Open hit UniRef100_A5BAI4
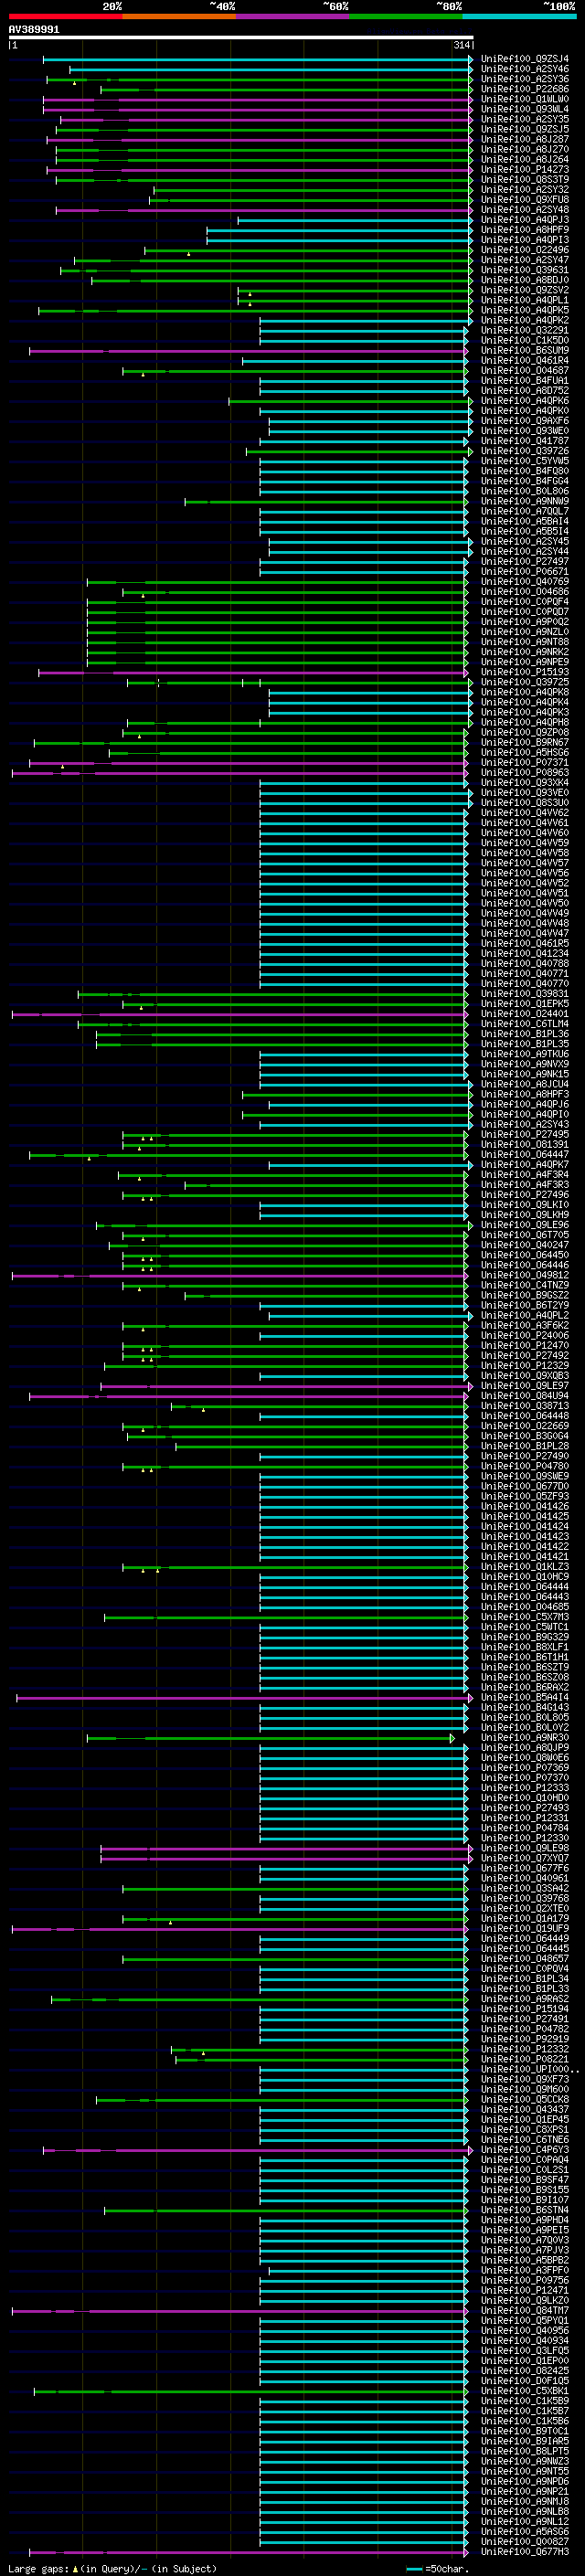This screenshot has width=585, height=2576. pyautogui.click(x=525, y=521)
